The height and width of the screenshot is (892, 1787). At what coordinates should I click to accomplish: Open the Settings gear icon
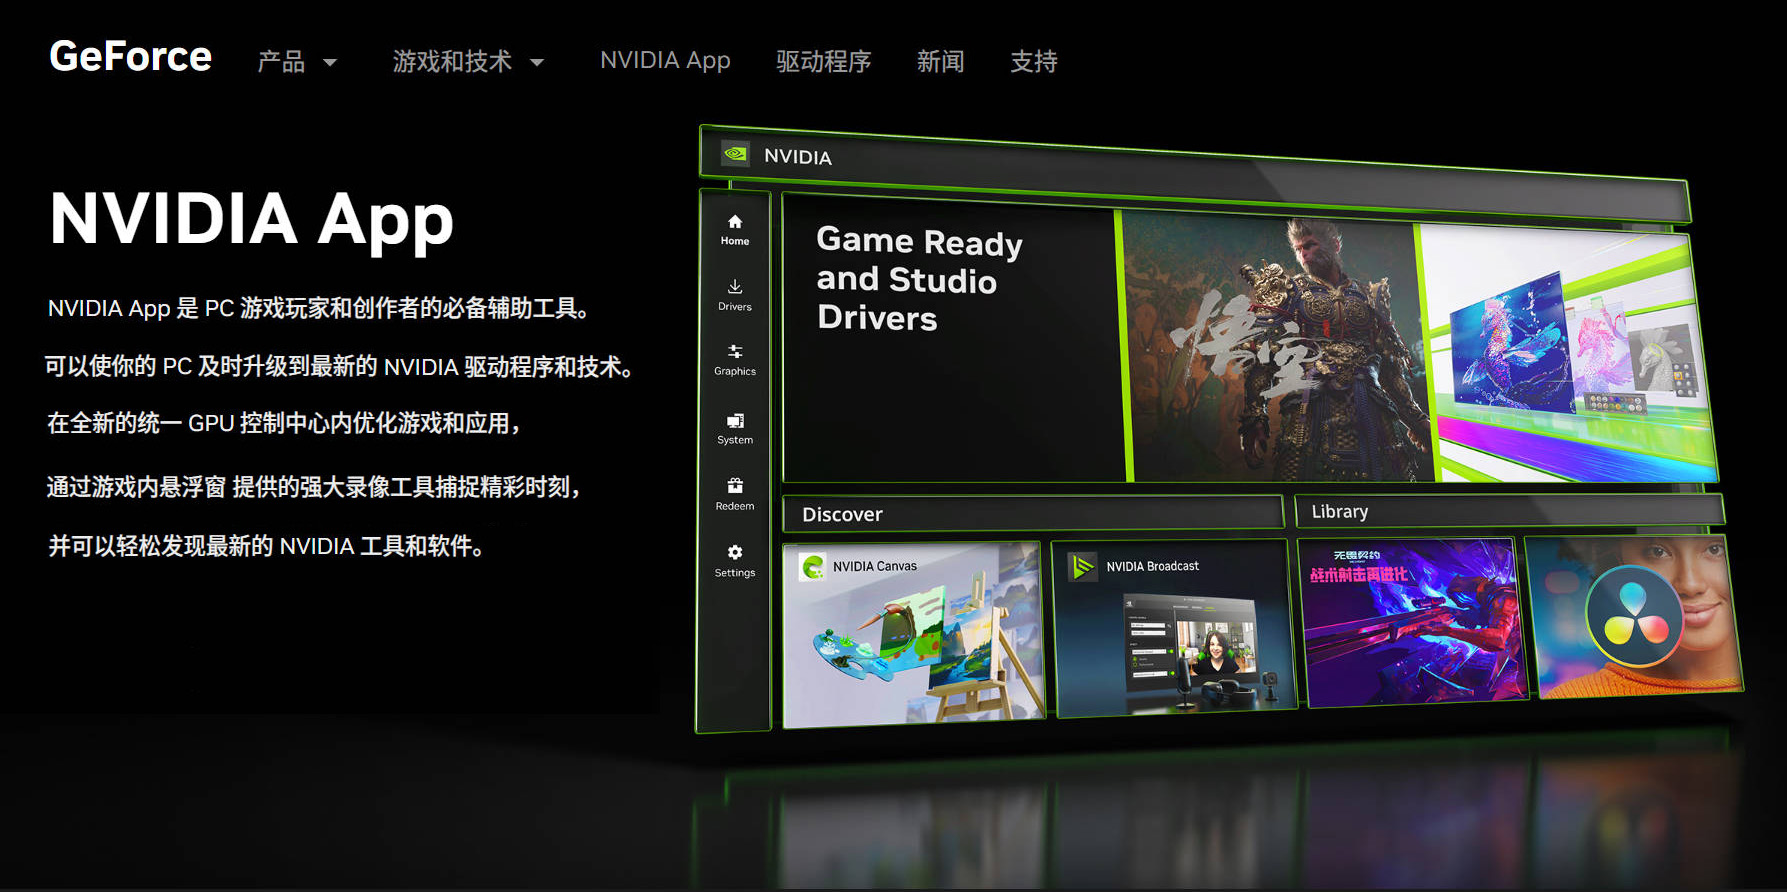click(x=735, y=552)
